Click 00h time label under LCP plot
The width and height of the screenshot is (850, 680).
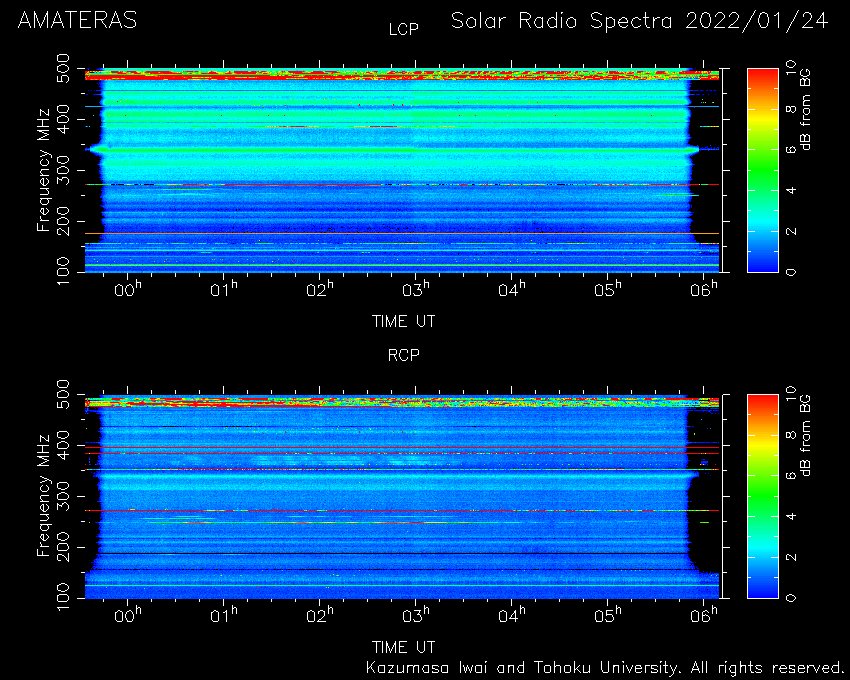(128, 289)
